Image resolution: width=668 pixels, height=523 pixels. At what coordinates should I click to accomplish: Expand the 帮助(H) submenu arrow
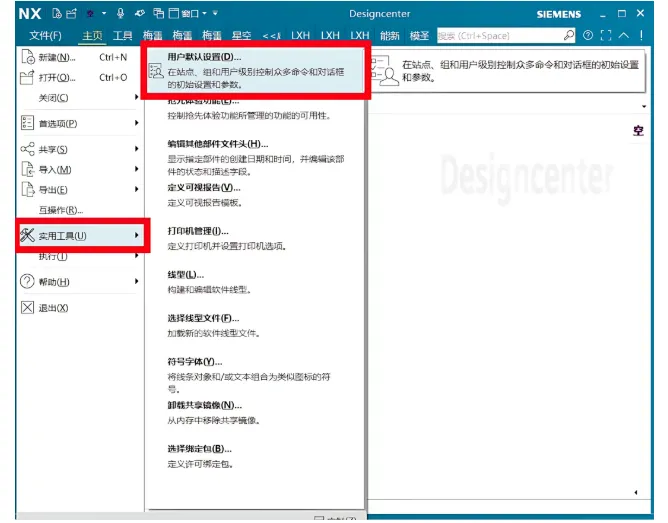point(136,281)
